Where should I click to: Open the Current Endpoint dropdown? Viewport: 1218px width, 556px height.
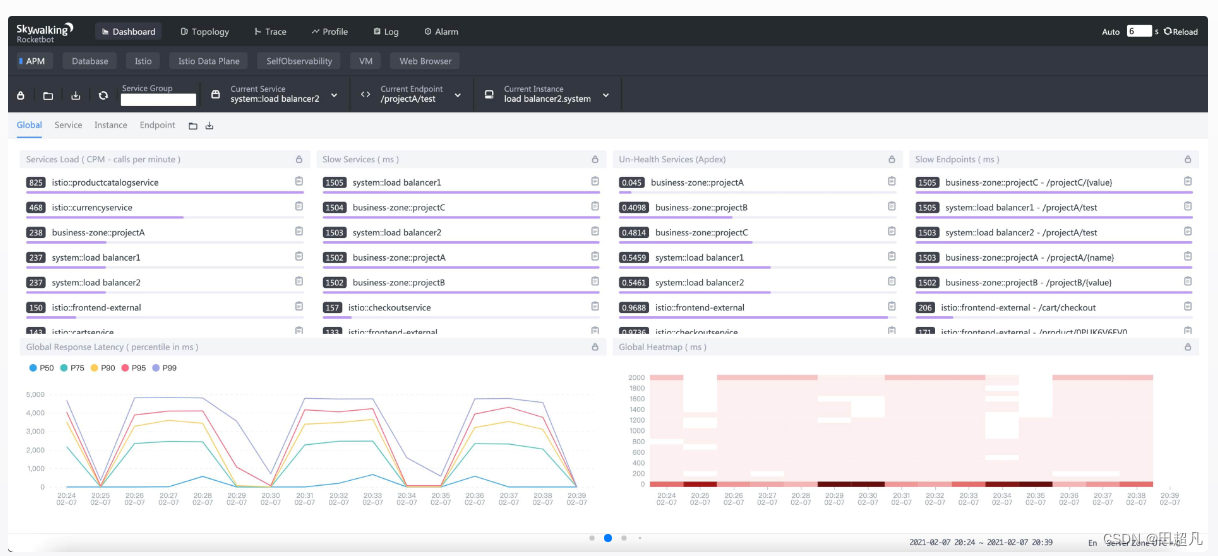411,94
